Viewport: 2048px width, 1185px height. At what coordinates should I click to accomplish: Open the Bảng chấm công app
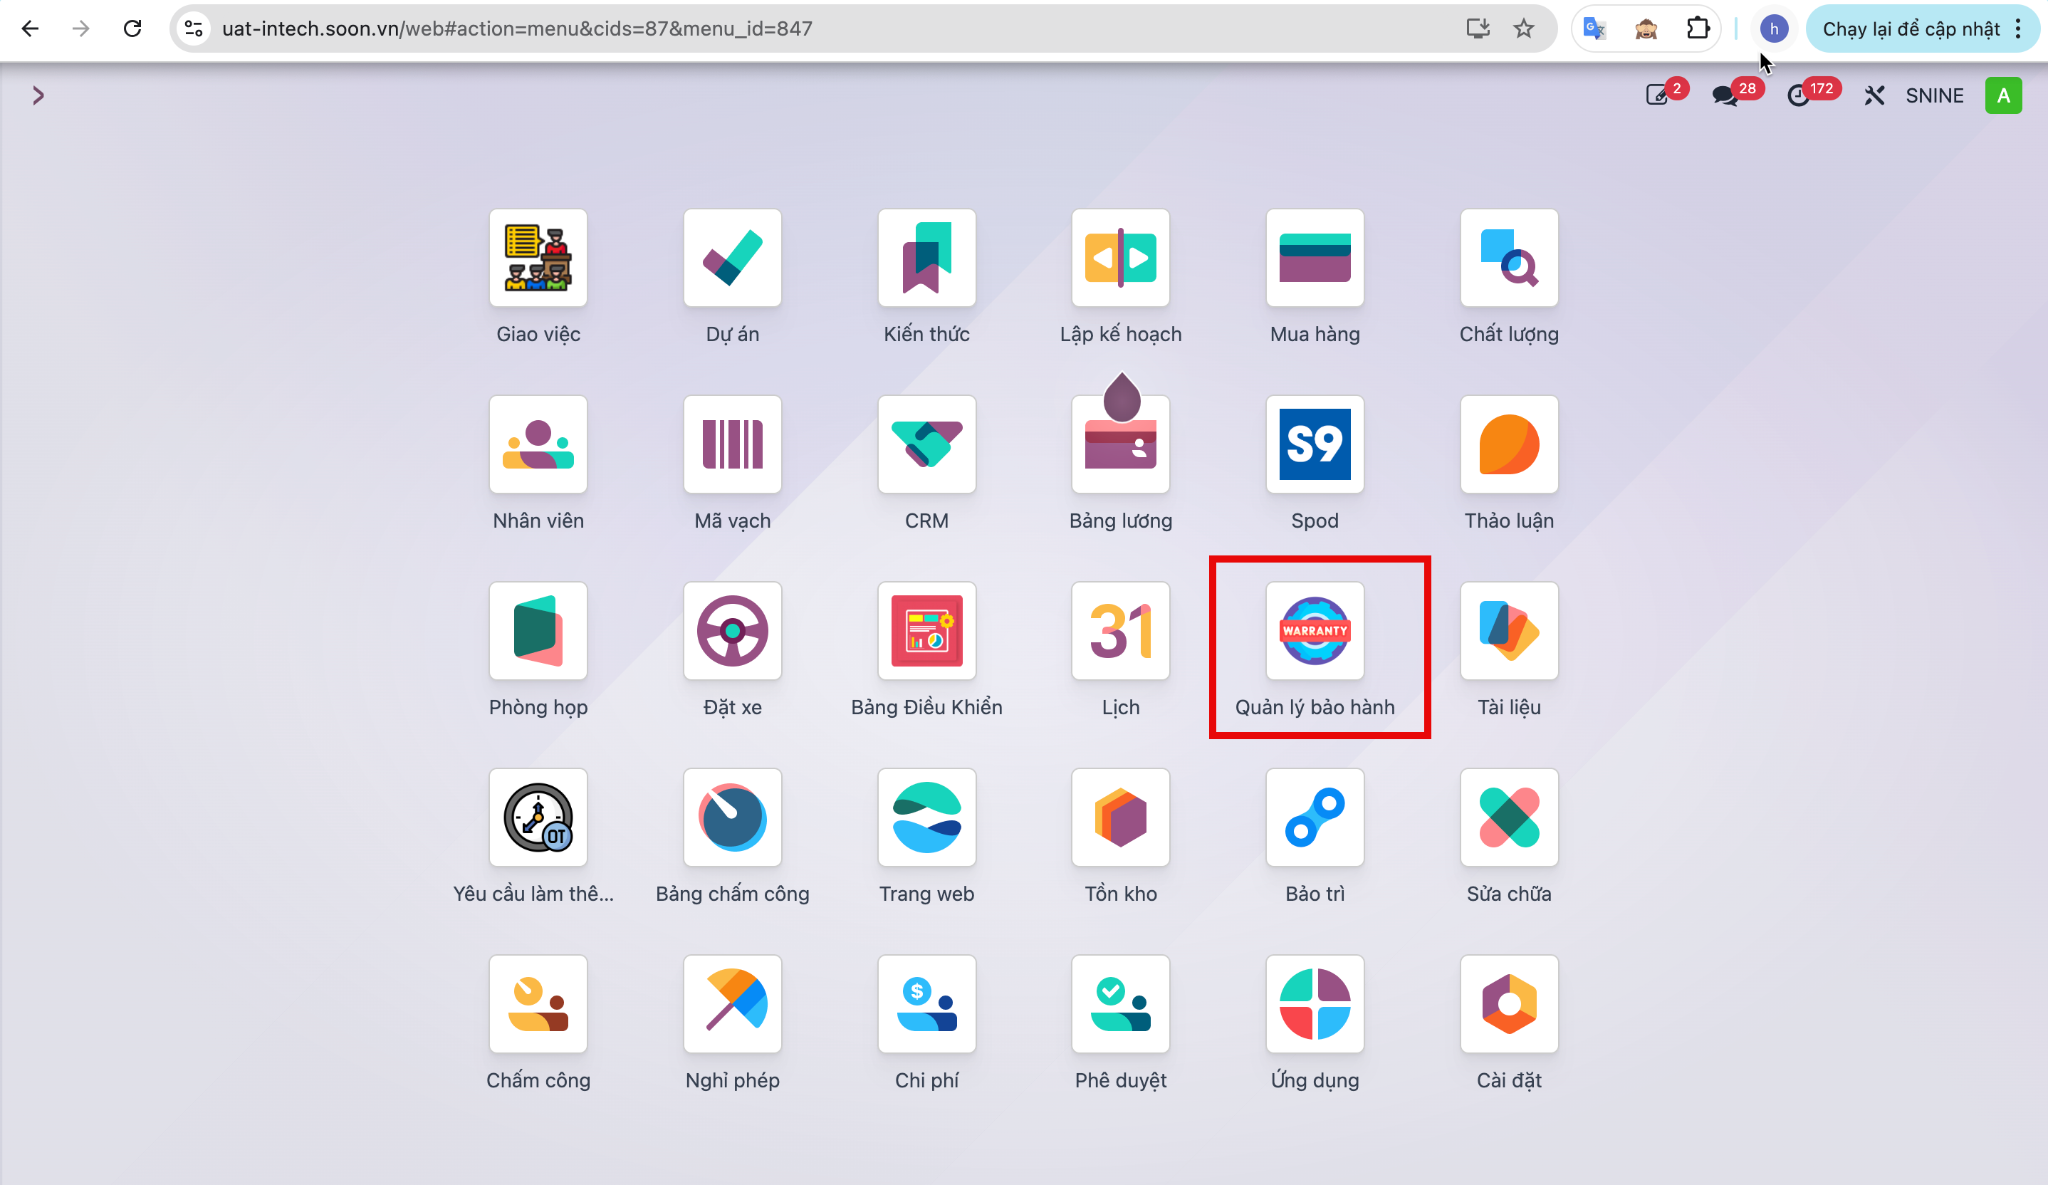pos(733,817)
